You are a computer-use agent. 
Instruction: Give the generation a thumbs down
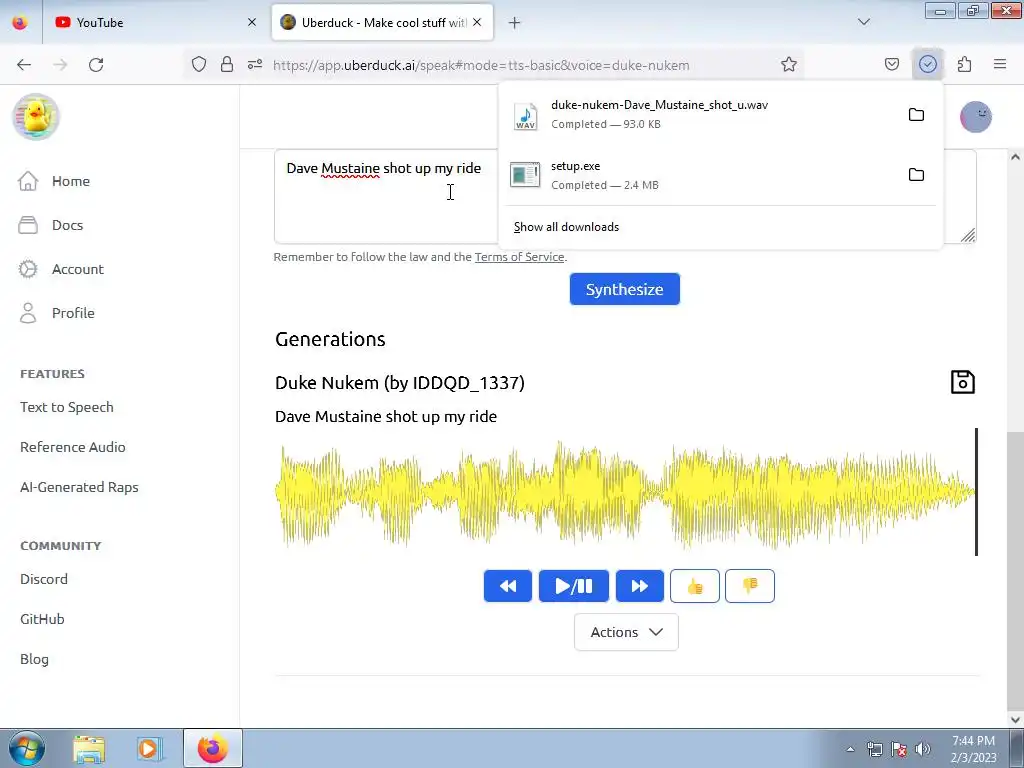pos(750,586)
